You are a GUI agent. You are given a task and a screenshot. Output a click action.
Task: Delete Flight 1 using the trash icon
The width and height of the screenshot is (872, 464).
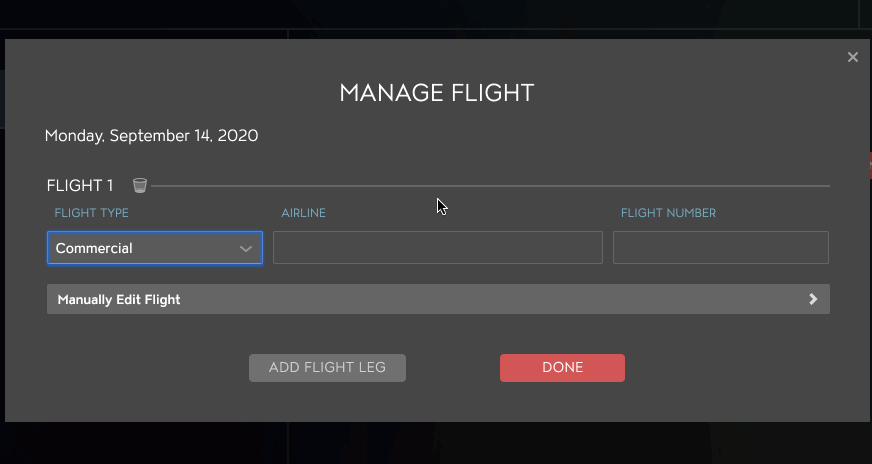[140, 185]
